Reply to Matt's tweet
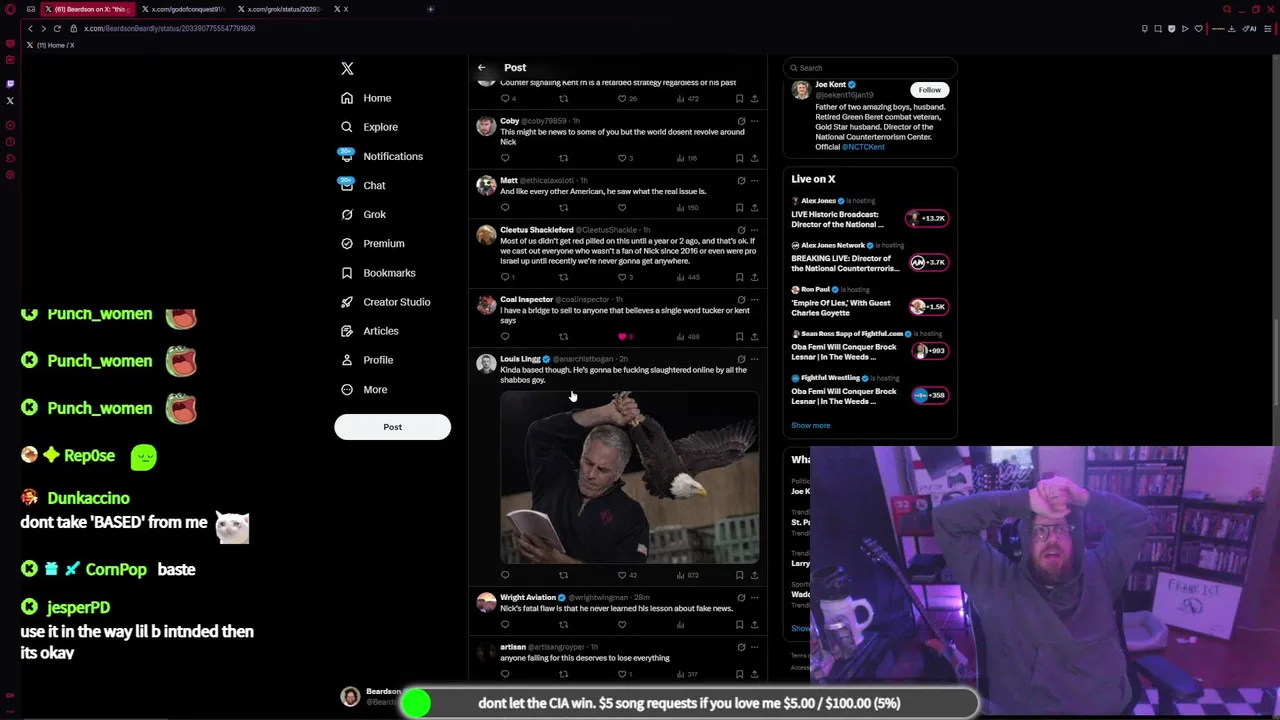The height and width of the screenshot is (720, 1280). coord(505,208)
